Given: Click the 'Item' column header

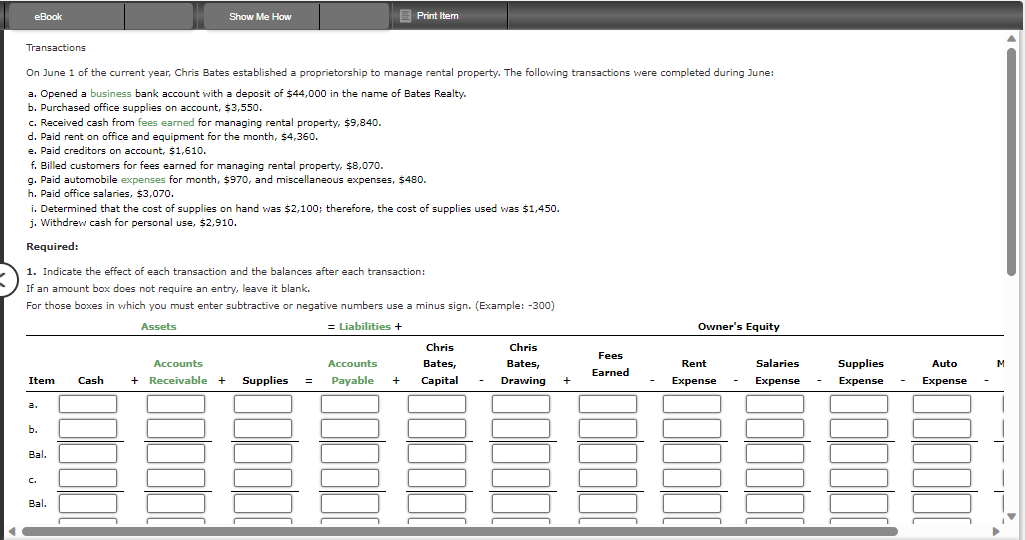Looking at the screenshot, I should [41, 380].
